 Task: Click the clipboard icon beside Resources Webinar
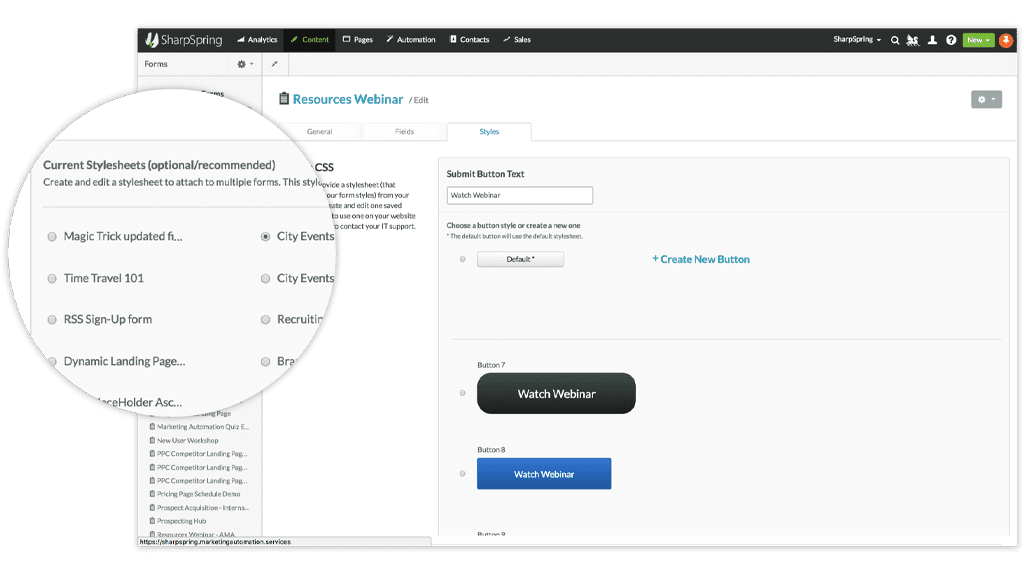coord(283,99)
